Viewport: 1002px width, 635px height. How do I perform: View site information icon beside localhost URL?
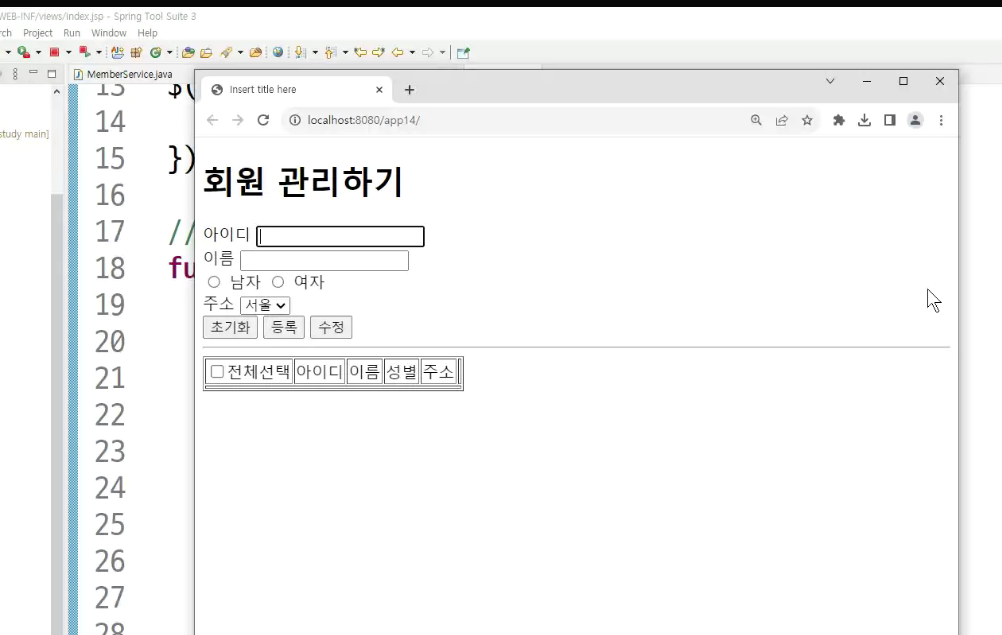(x=295, y=120)
